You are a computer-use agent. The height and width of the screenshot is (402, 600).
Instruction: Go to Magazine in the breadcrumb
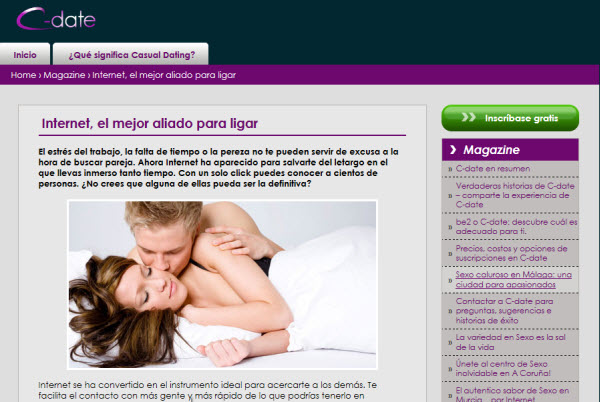[x=64, y=75]
